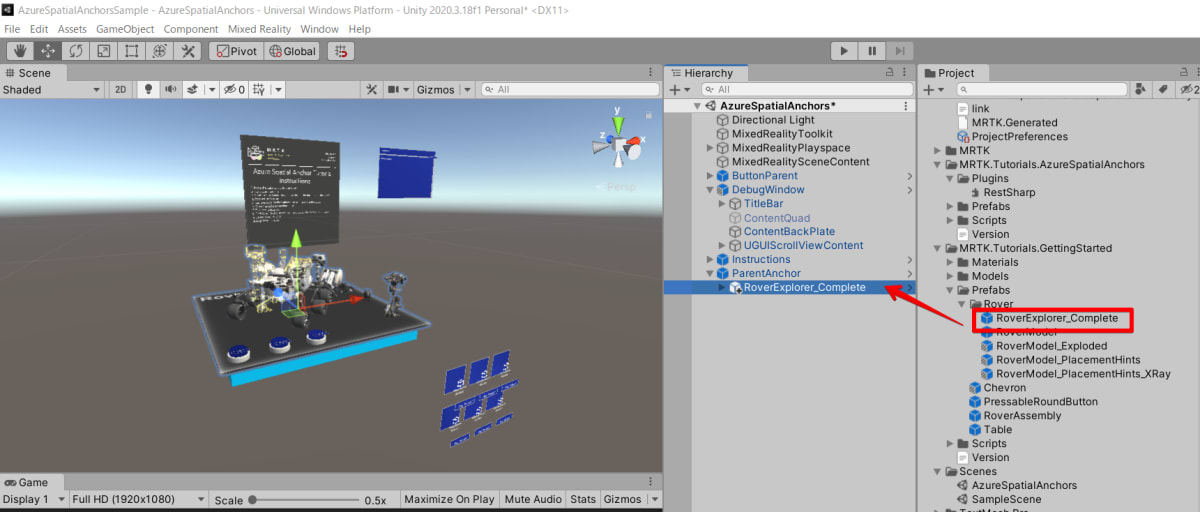
Task: Open AzureSpatialAnchors scene options menu
Action: [906, 106]
